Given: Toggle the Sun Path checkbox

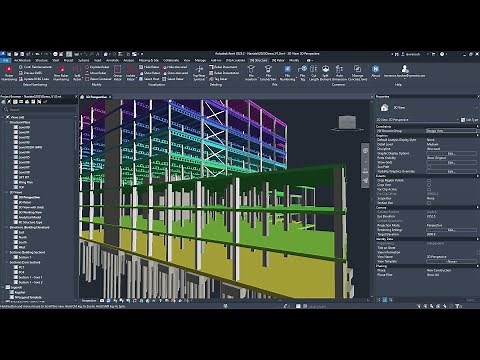Looking at the screenshot, I should pos(429,167).
